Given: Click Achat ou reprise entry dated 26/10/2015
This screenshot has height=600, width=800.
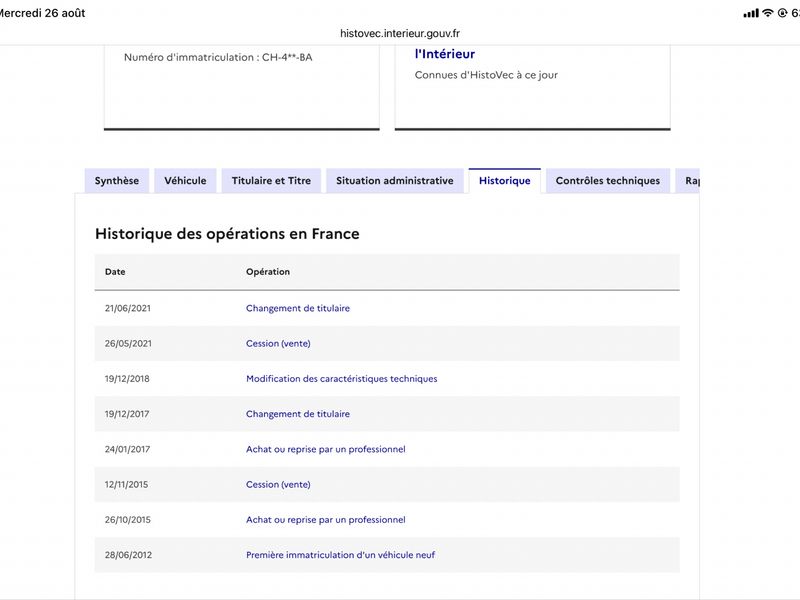Looking at the screenshot, I should pyautogui.click(x=326, y=519).
